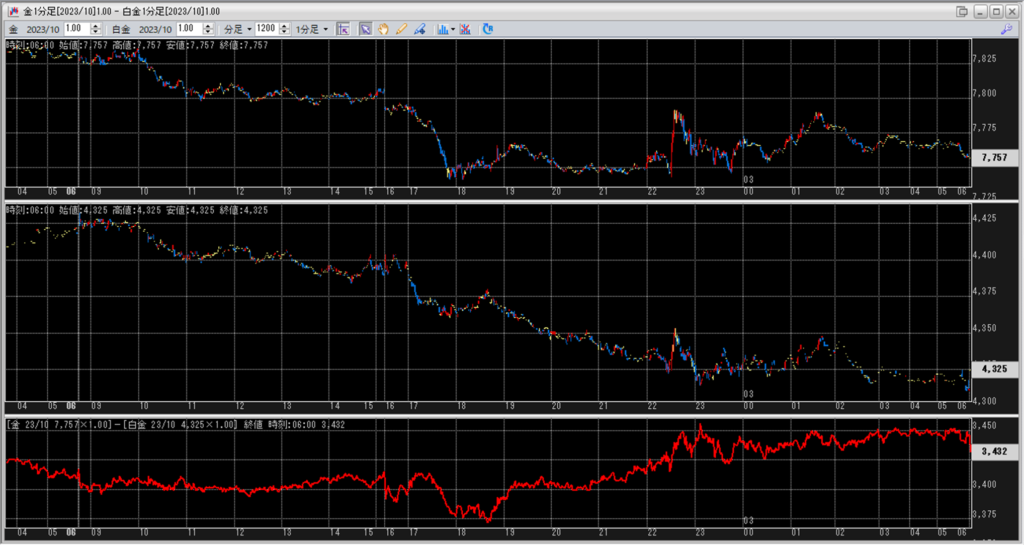
Task: Decrease the 金 multiplier stepper value
Action: (x=96, y=32)
